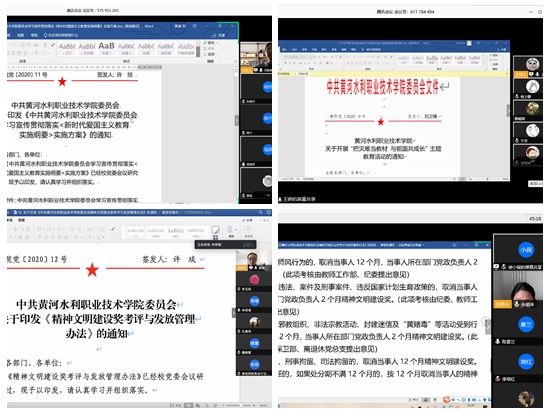Switch to the 视图 tab in the 12号 document window
Viewport: 550px width, 413px height.
pos(21,220)
